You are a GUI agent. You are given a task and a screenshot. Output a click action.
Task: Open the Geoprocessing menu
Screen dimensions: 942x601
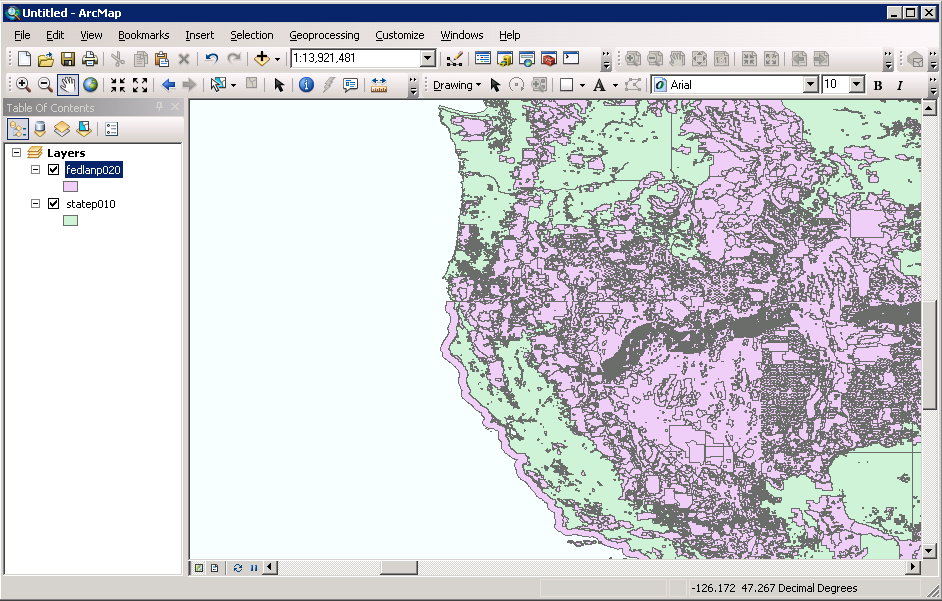click(324, 35)
